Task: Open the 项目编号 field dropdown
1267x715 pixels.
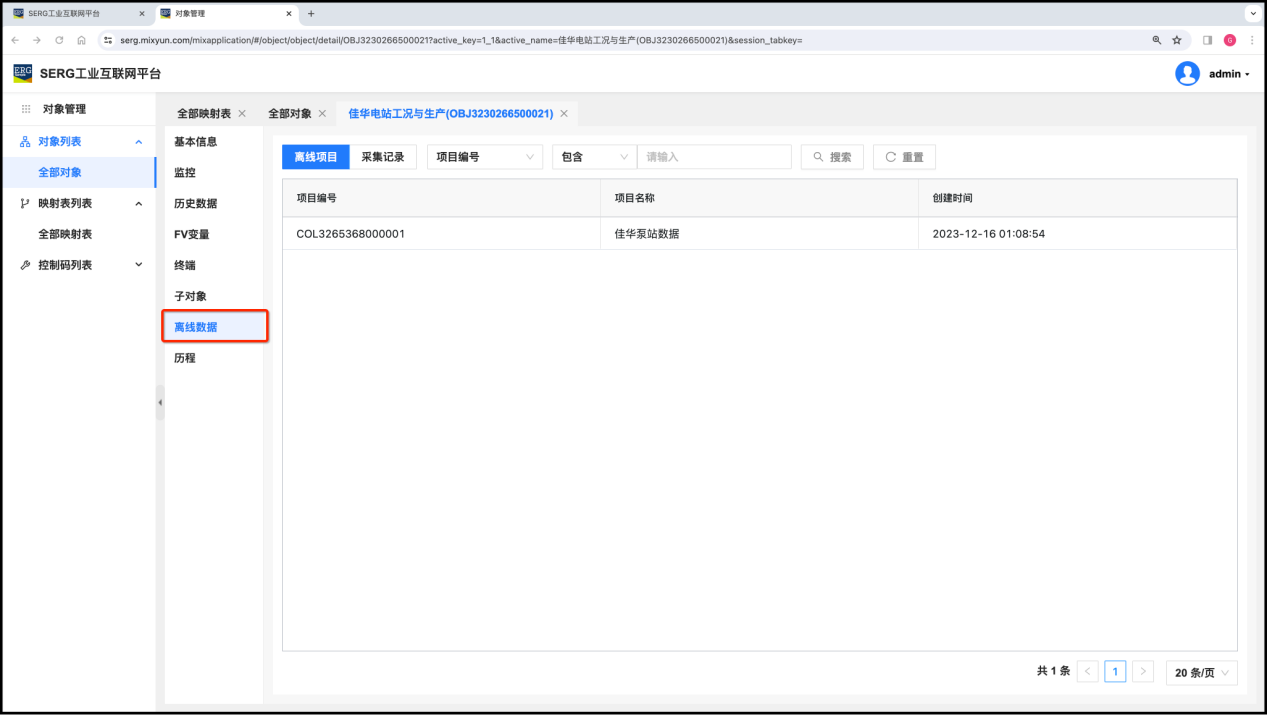Action: pos(484,157)
